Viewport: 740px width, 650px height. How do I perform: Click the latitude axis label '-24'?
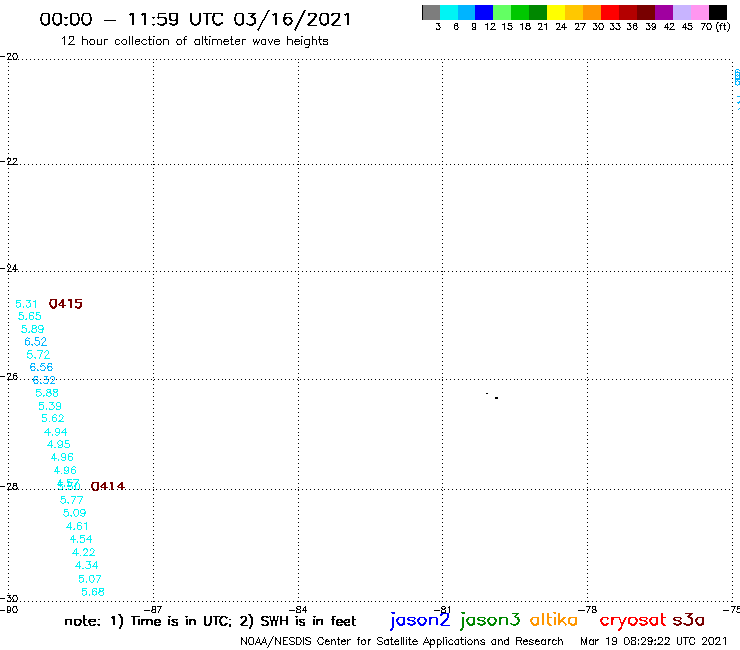pyautogui.click(x=9, y=268)
